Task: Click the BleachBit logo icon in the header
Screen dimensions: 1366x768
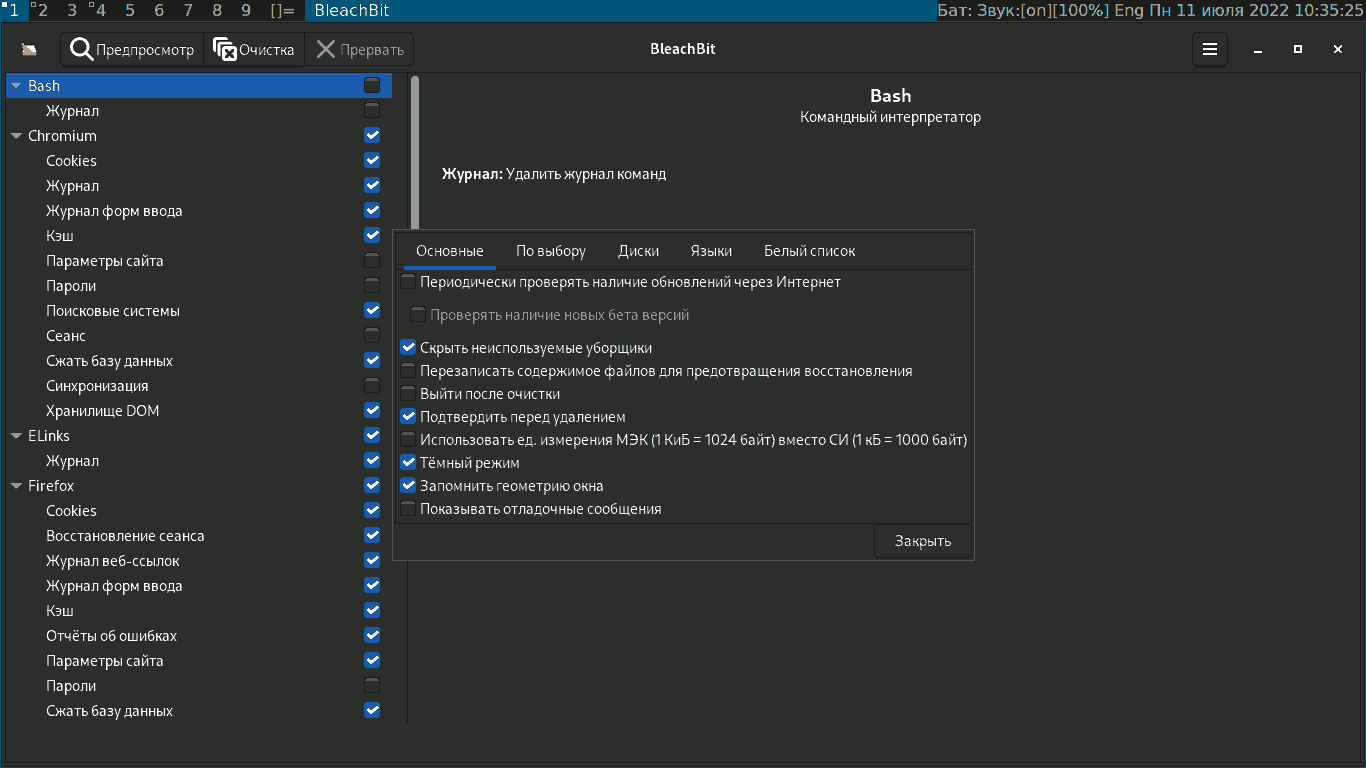Action: point(29,50)
